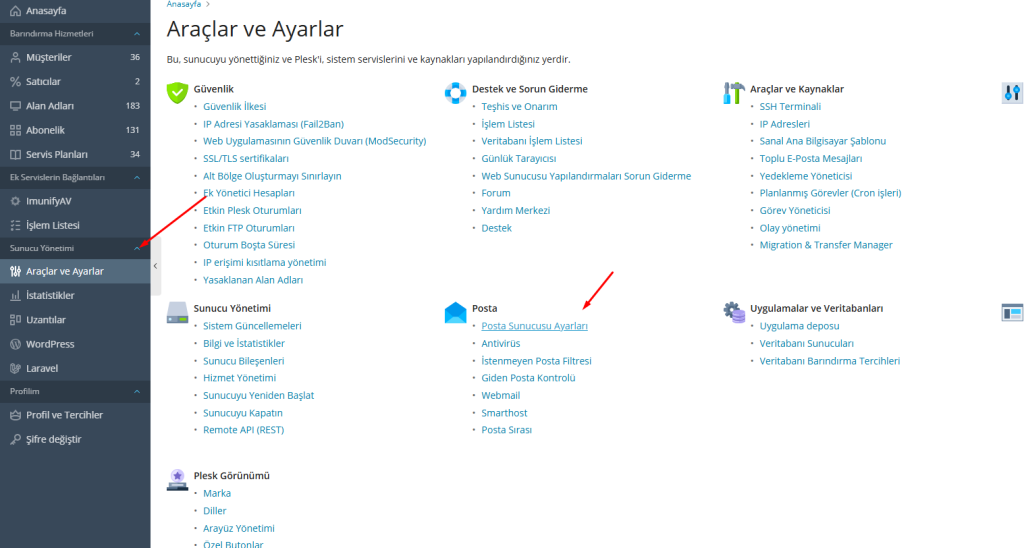Click the Destek ve Sorun Giderme lifebuoy icon

pyautogui.click(x=455, y=93)
